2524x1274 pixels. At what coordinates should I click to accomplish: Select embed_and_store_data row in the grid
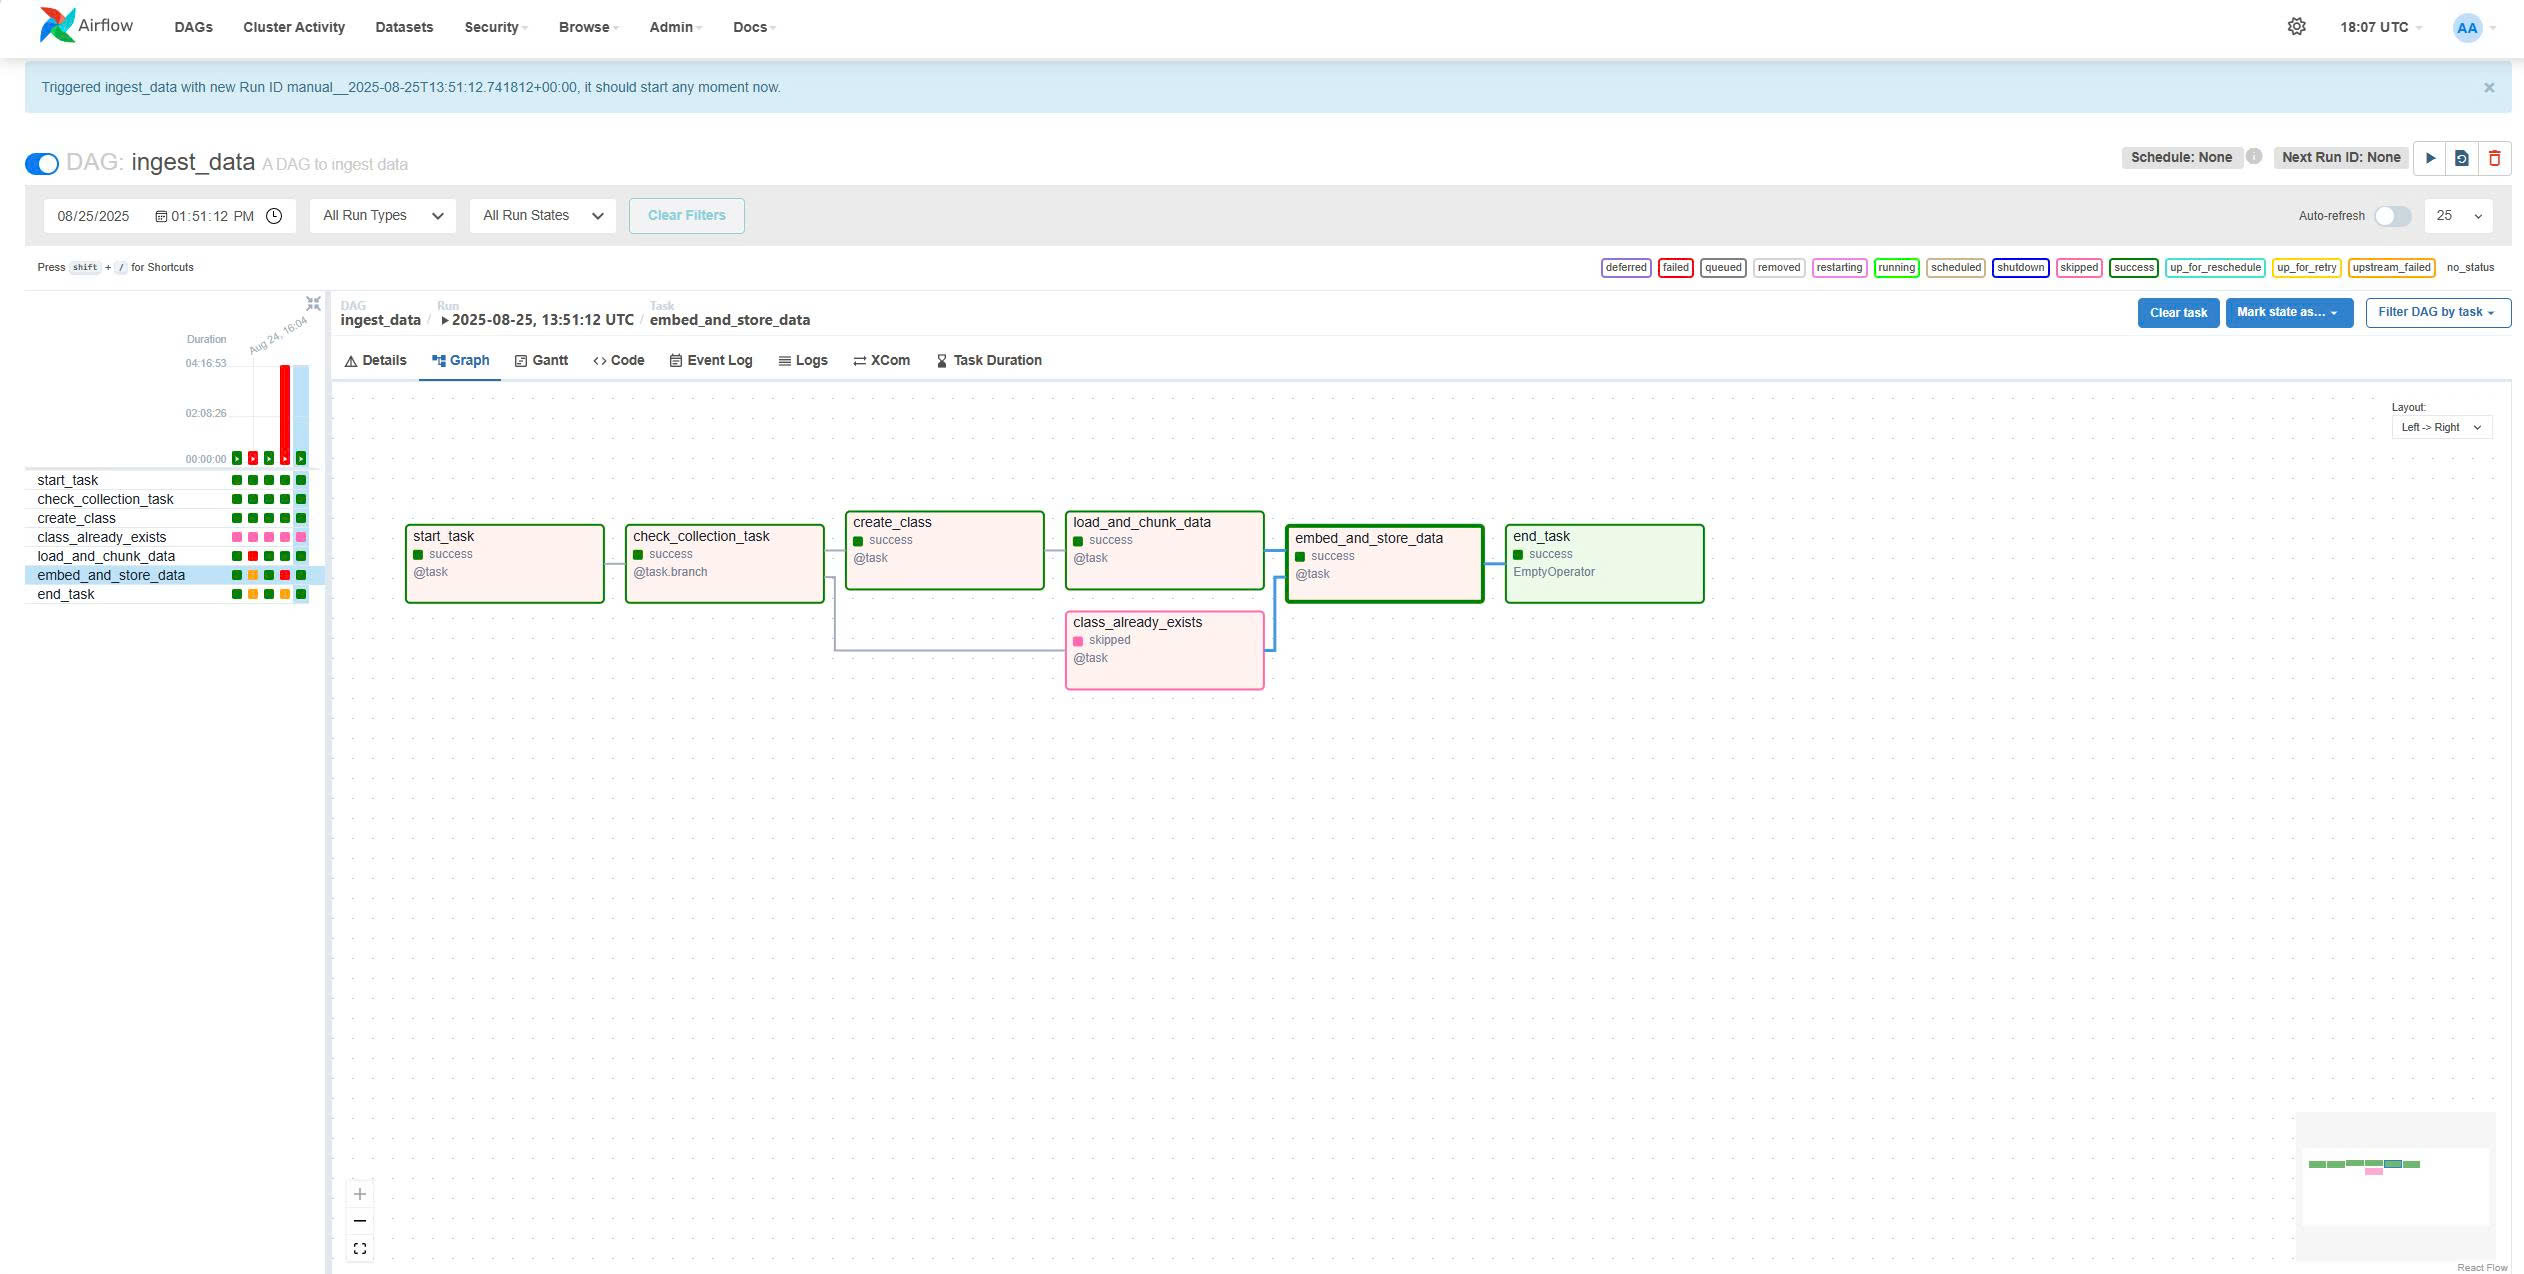point(174,575)
